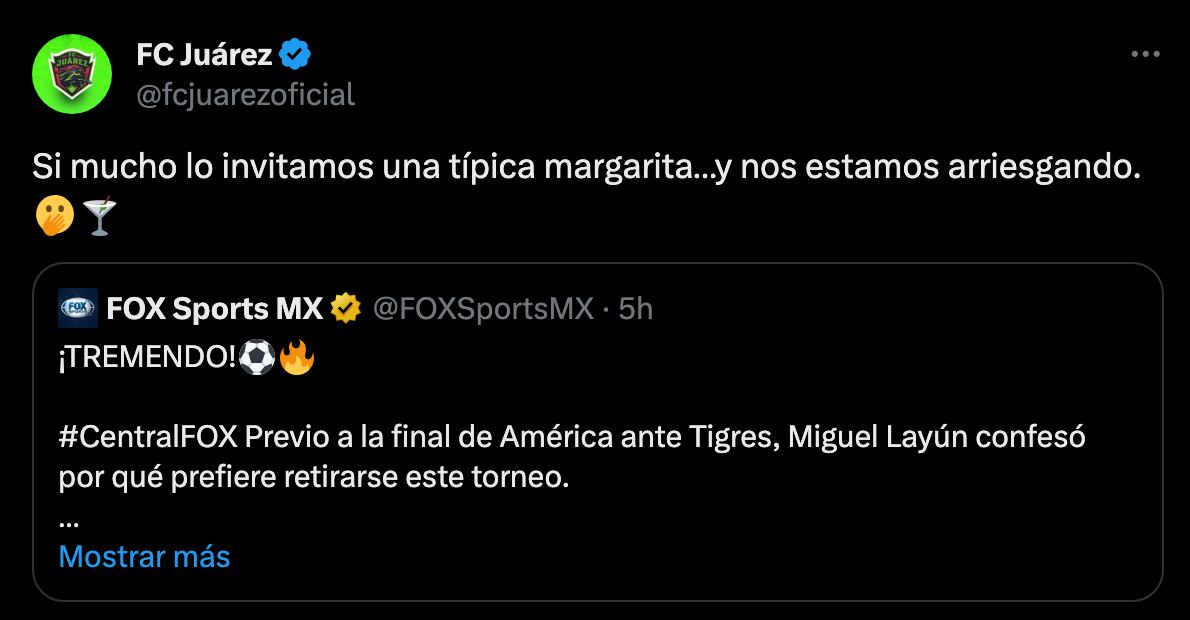Click the FOX Sports MX logo avatar

coord(78,309)
